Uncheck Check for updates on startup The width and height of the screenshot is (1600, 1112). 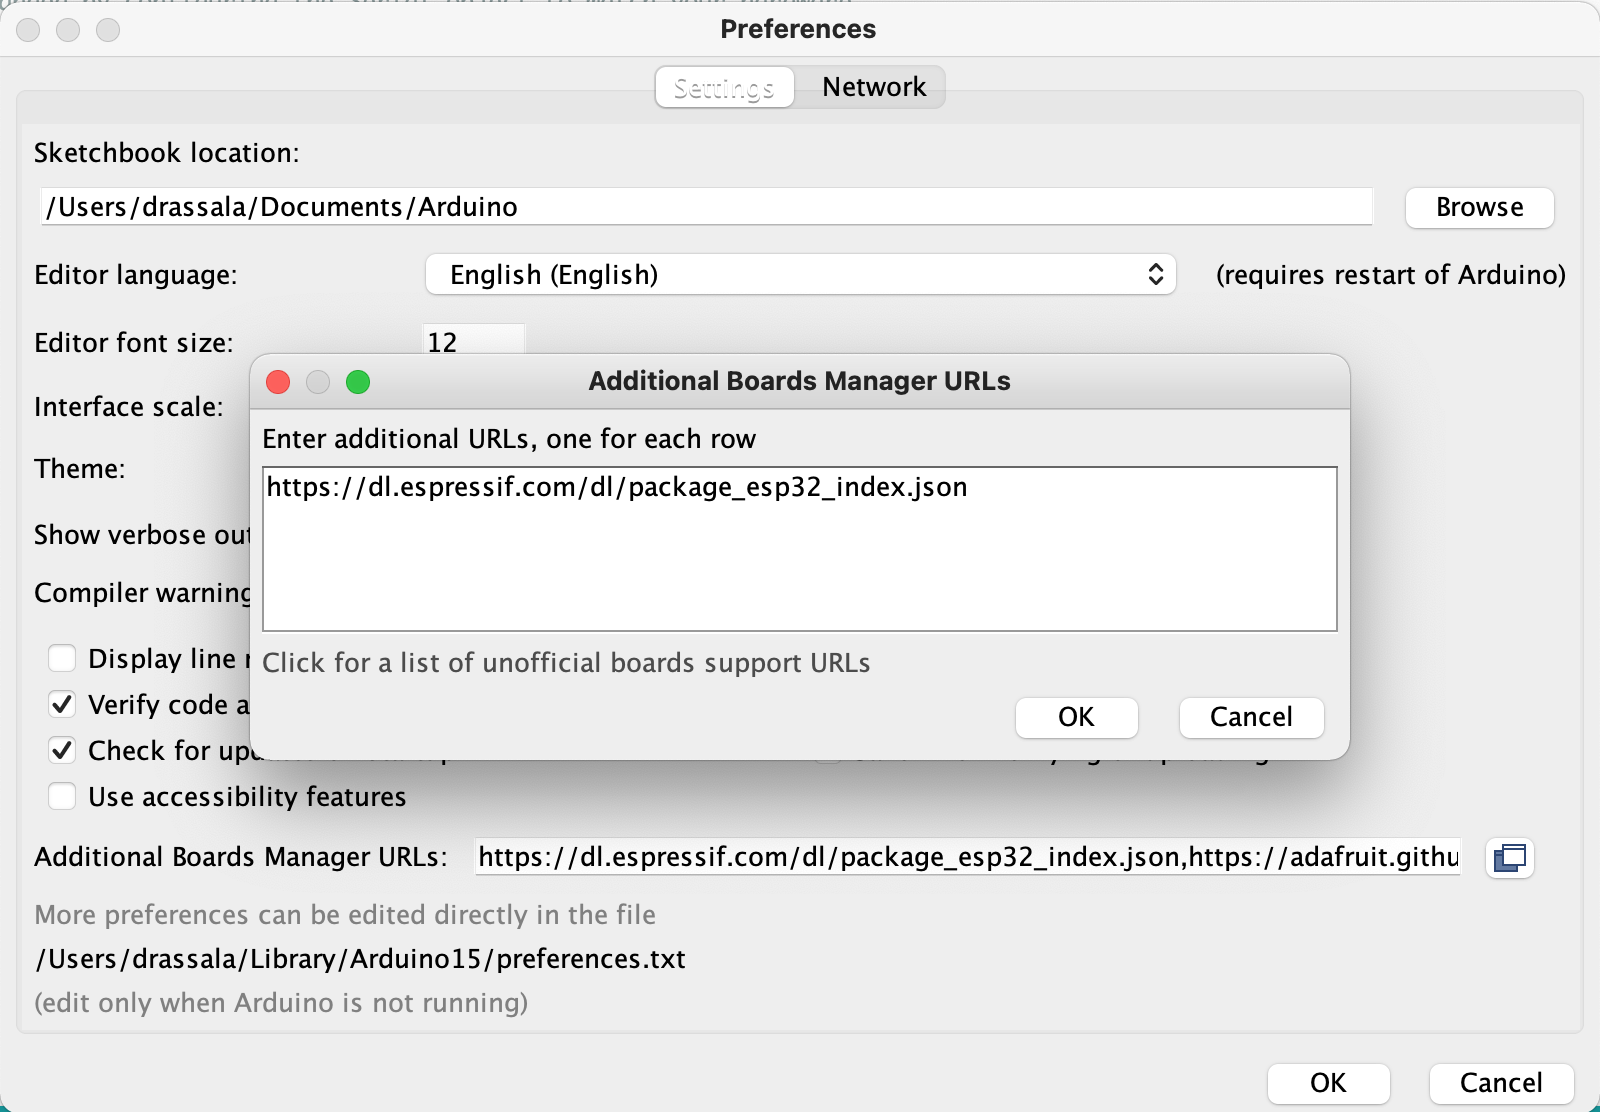coord(62,750)
